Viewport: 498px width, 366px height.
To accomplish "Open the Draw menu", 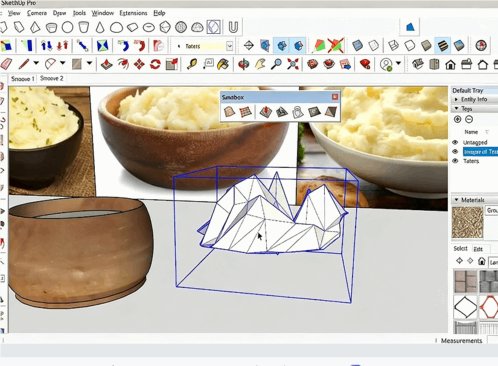I will point(59,13).
